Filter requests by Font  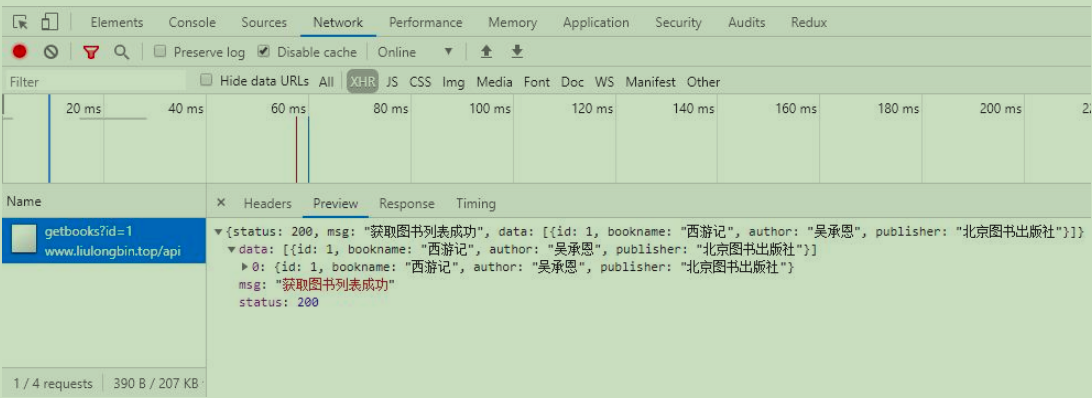[x=537, y=82]
